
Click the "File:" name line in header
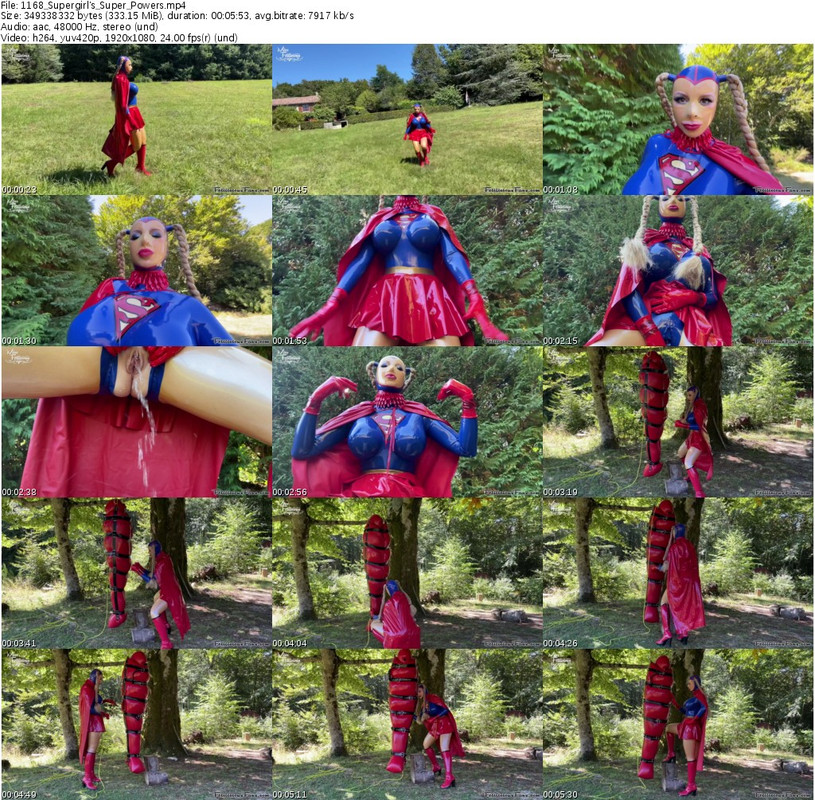tap(94, 5)
